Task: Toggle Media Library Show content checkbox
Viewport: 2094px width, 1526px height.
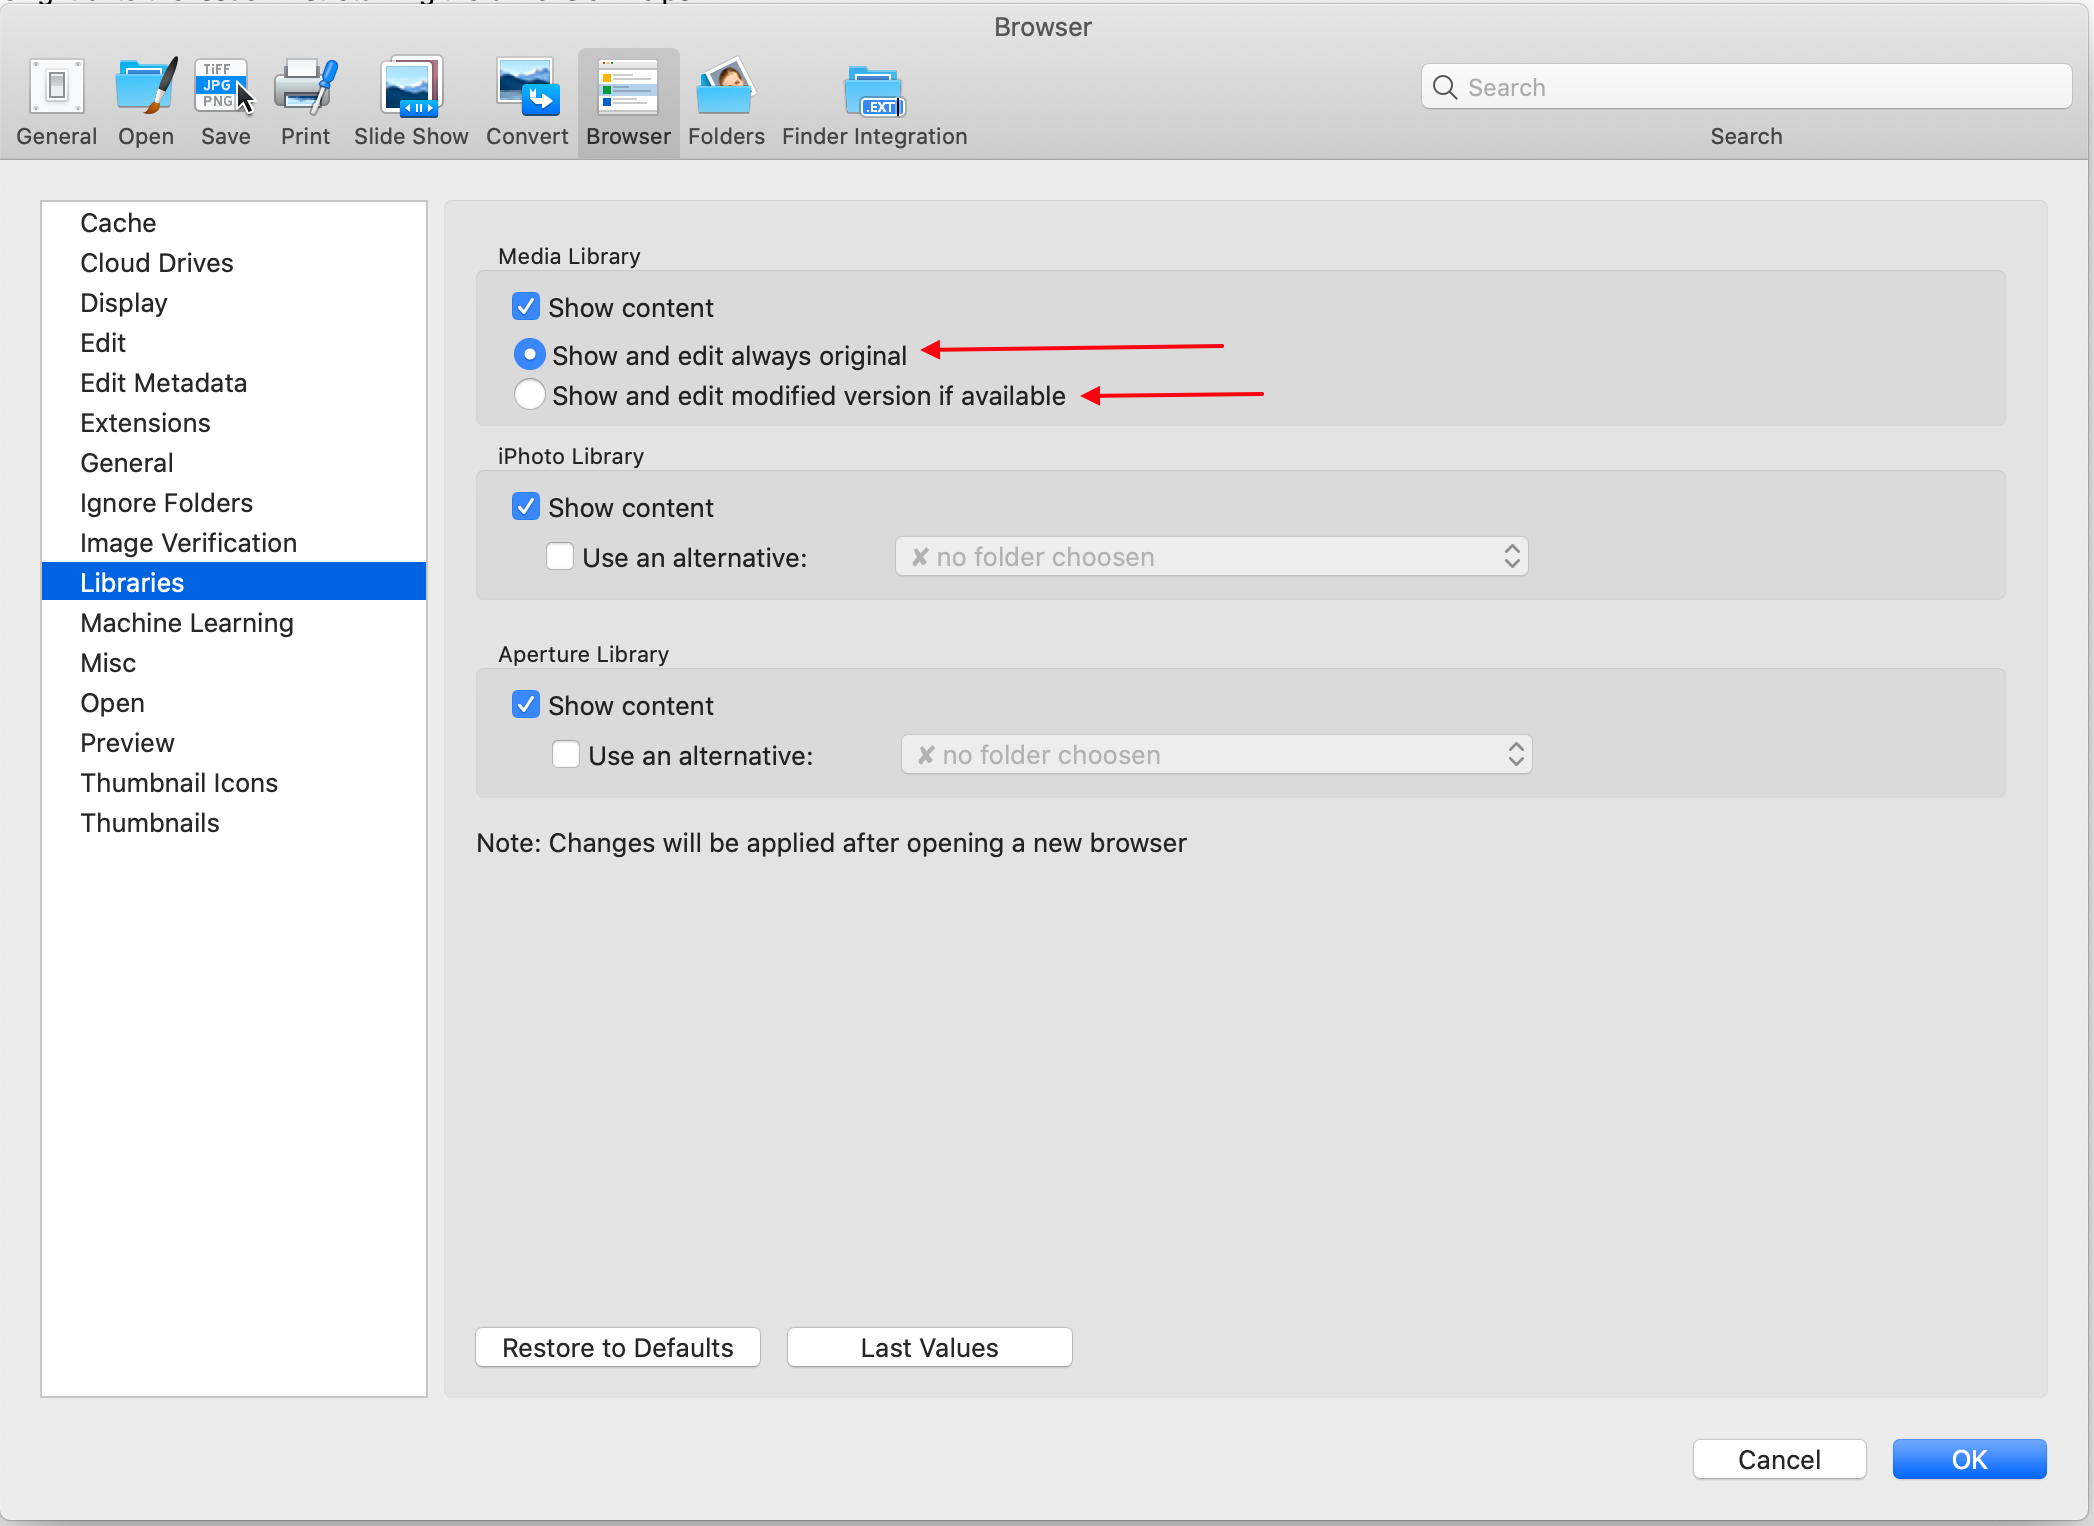Action: click(x=527, y=307)
